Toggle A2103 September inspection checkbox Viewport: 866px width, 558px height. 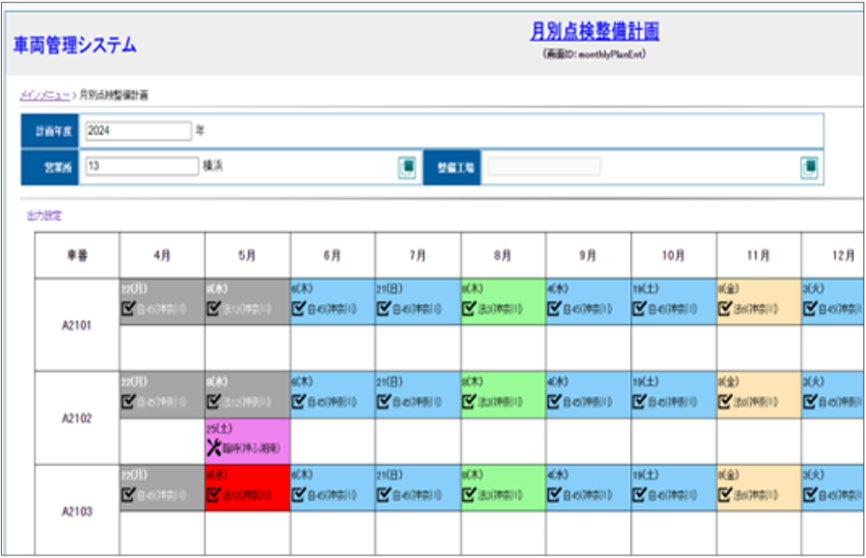pos(554,494)
